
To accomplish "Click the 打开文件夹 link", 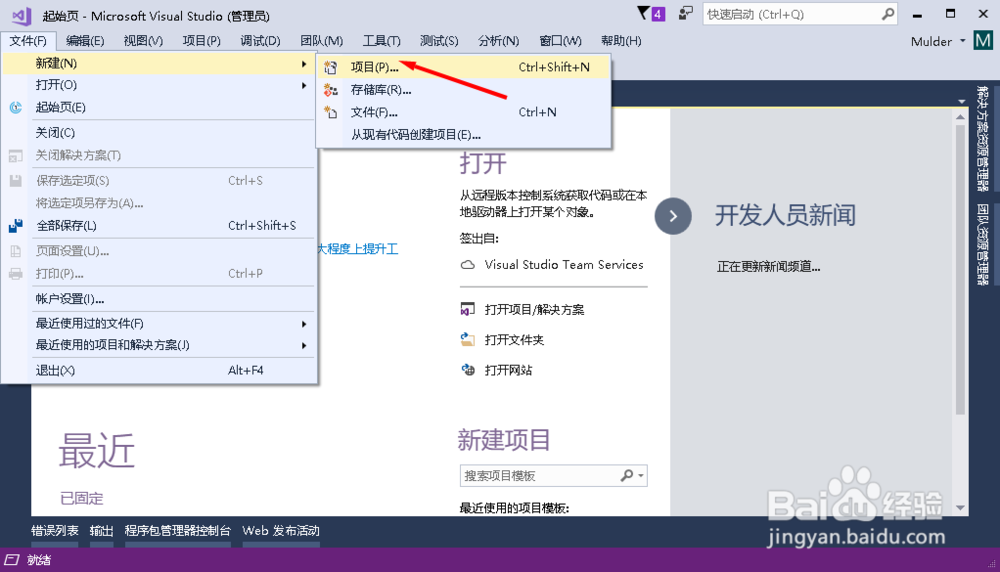I will (514, 340).
